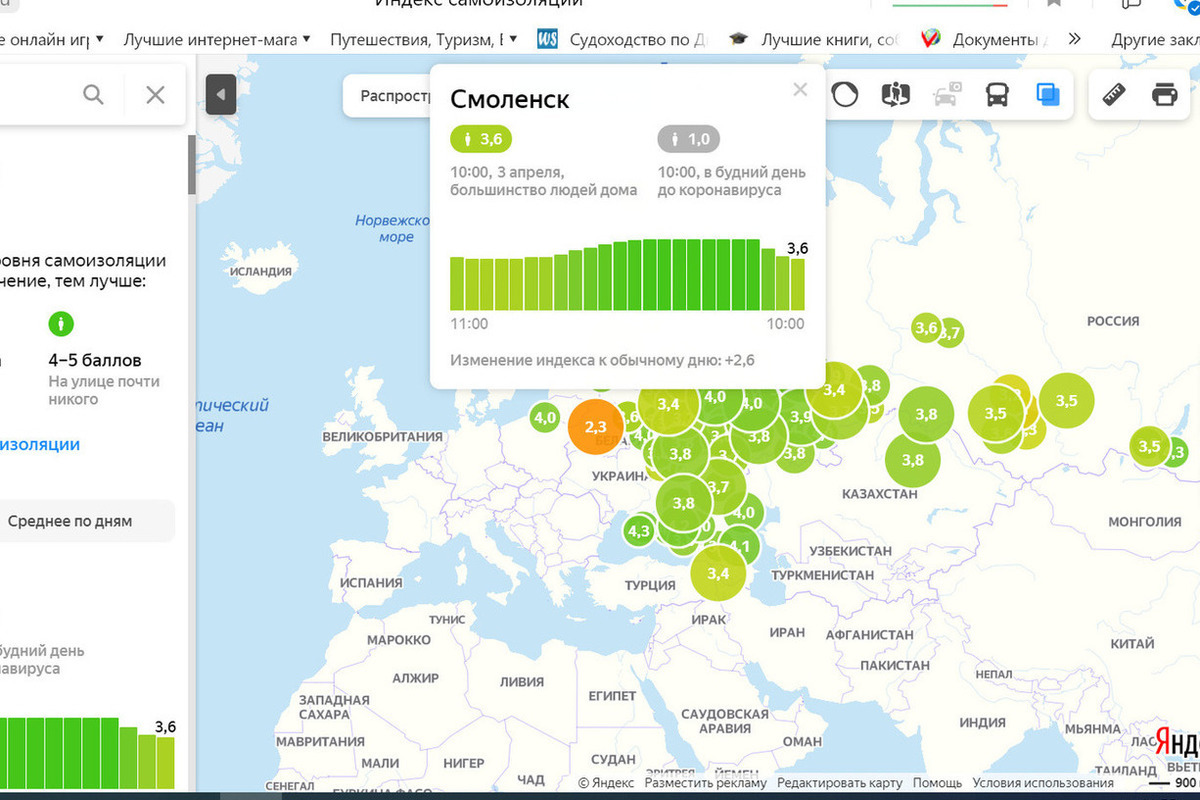Image resolution: width=1200 pixels, height=800 pixels.
Task: Clear the search field with X
Action: tap(155, 95)
